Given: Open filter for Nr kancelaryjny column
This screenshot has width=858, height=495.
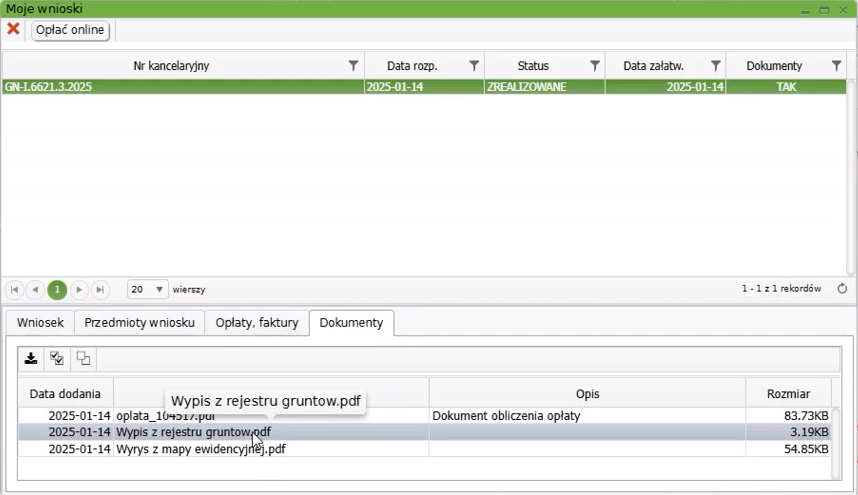Looking at the screenshot, I should 353,66.
